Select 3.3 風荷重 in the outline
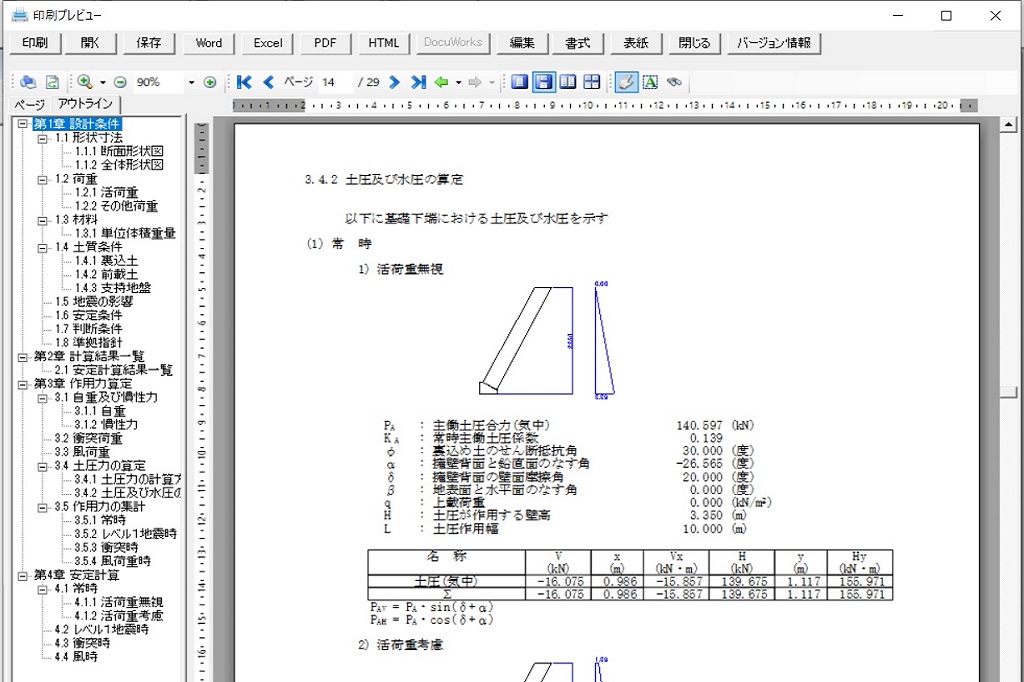Screen dimensions: 1024x682 point(82,452)
